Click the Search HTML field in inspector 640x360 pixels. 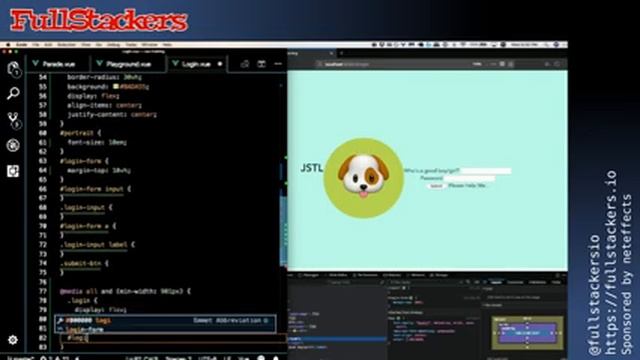pos(339,282)
